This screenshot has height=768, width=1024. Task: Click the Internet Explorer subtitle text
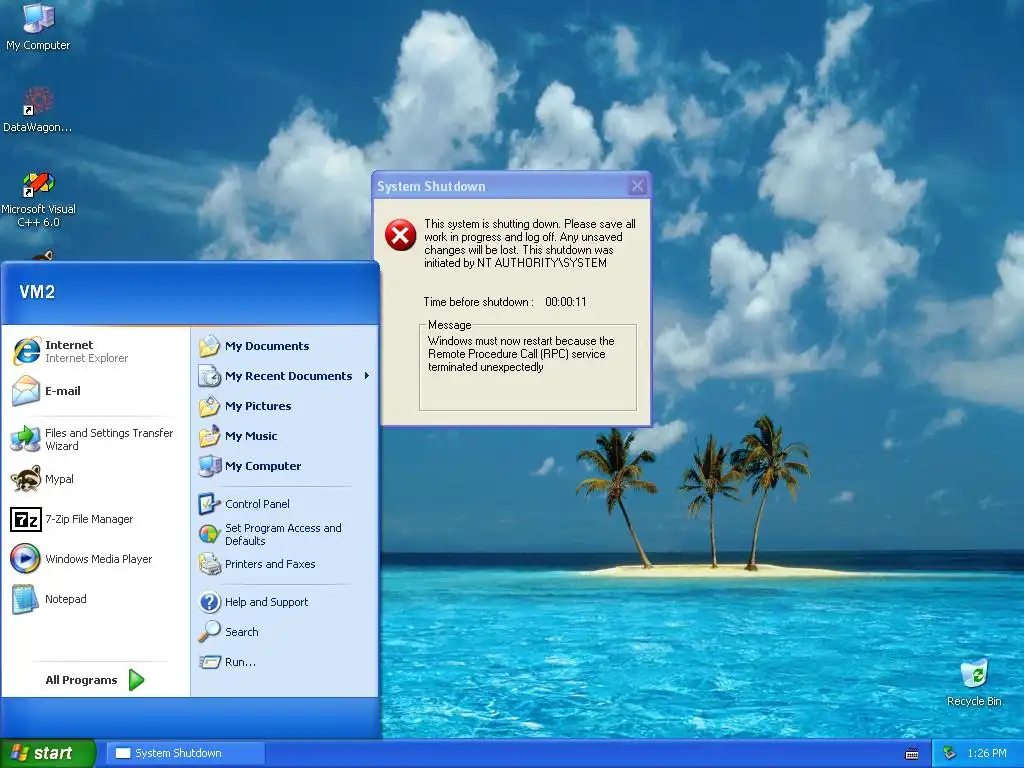point(86,358)
